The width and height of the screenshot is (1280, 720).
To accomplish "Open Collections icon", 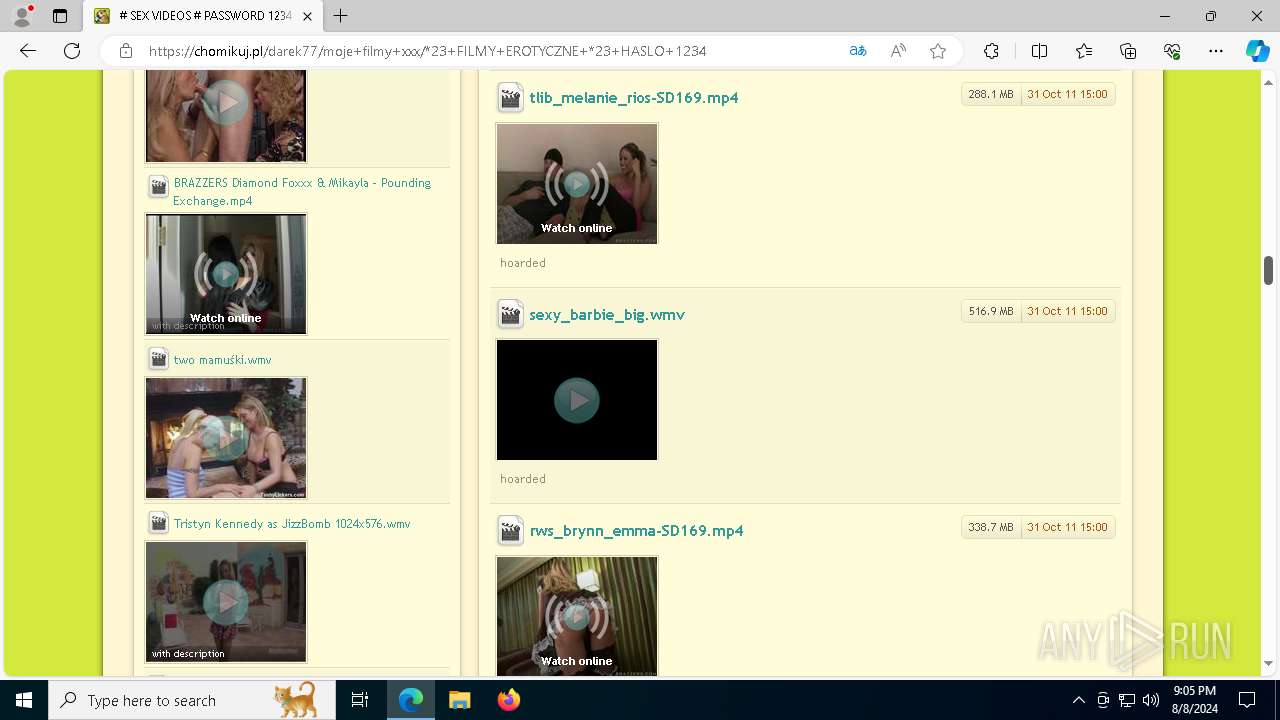I will tap(1128, 51).
